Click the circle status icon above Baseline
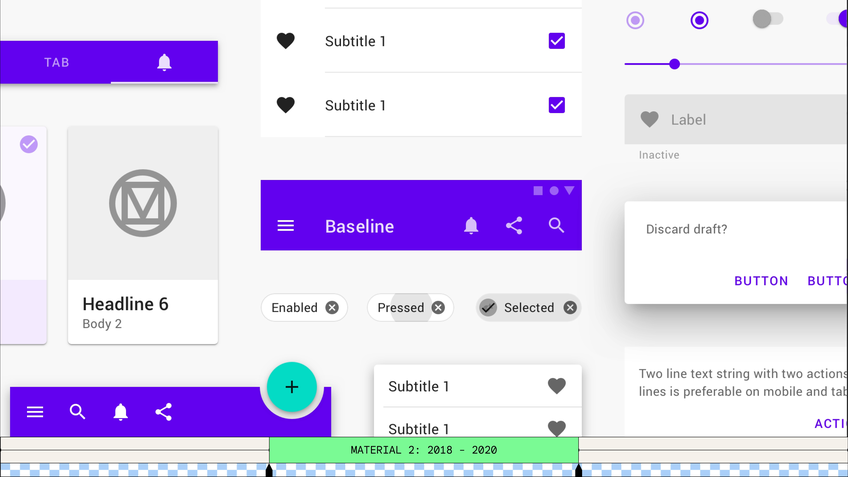The height and width of the screenshot is (477, 848). click(x=554, y=190)
